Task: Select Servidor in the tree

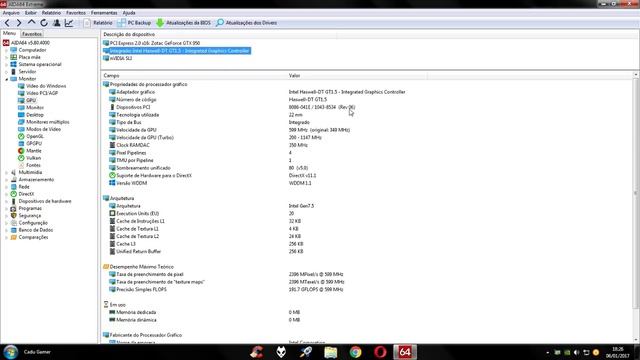Action: [x=23, y=71]
